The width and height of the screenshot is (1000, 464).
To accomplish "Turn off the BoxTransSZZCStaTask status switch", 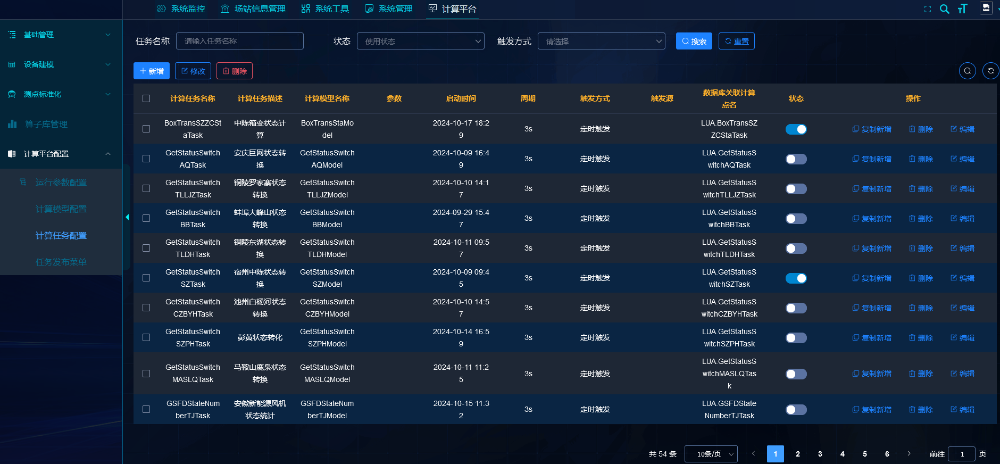I will 796,129.
